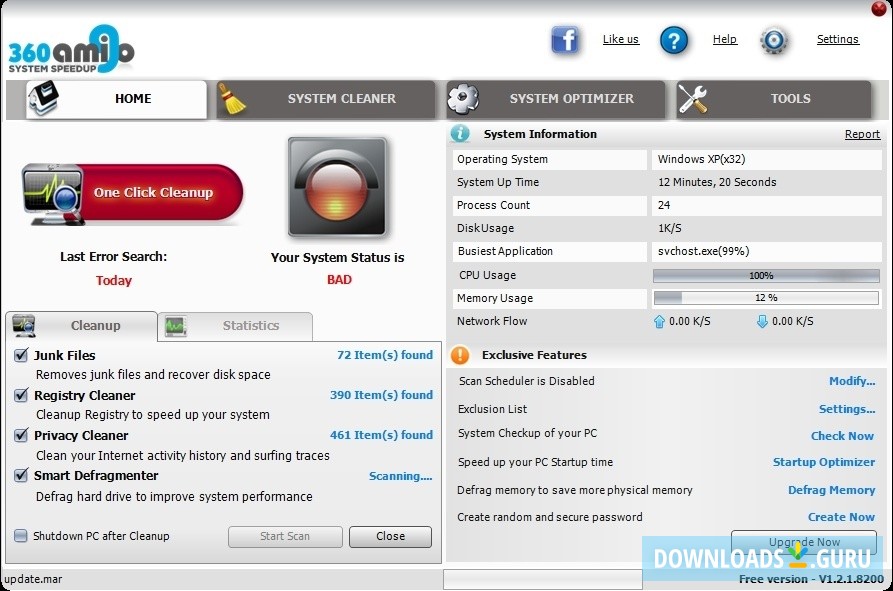Uncheck the Privacy Cleaner checkbox
The height and width of the screenshot is (591, 893).
[21, 436]
